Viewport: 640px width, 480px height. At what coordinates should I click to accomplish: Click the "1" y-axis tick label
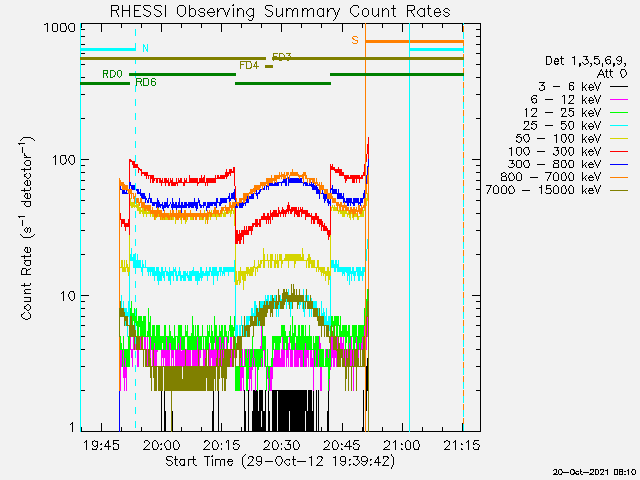point(72,427)
